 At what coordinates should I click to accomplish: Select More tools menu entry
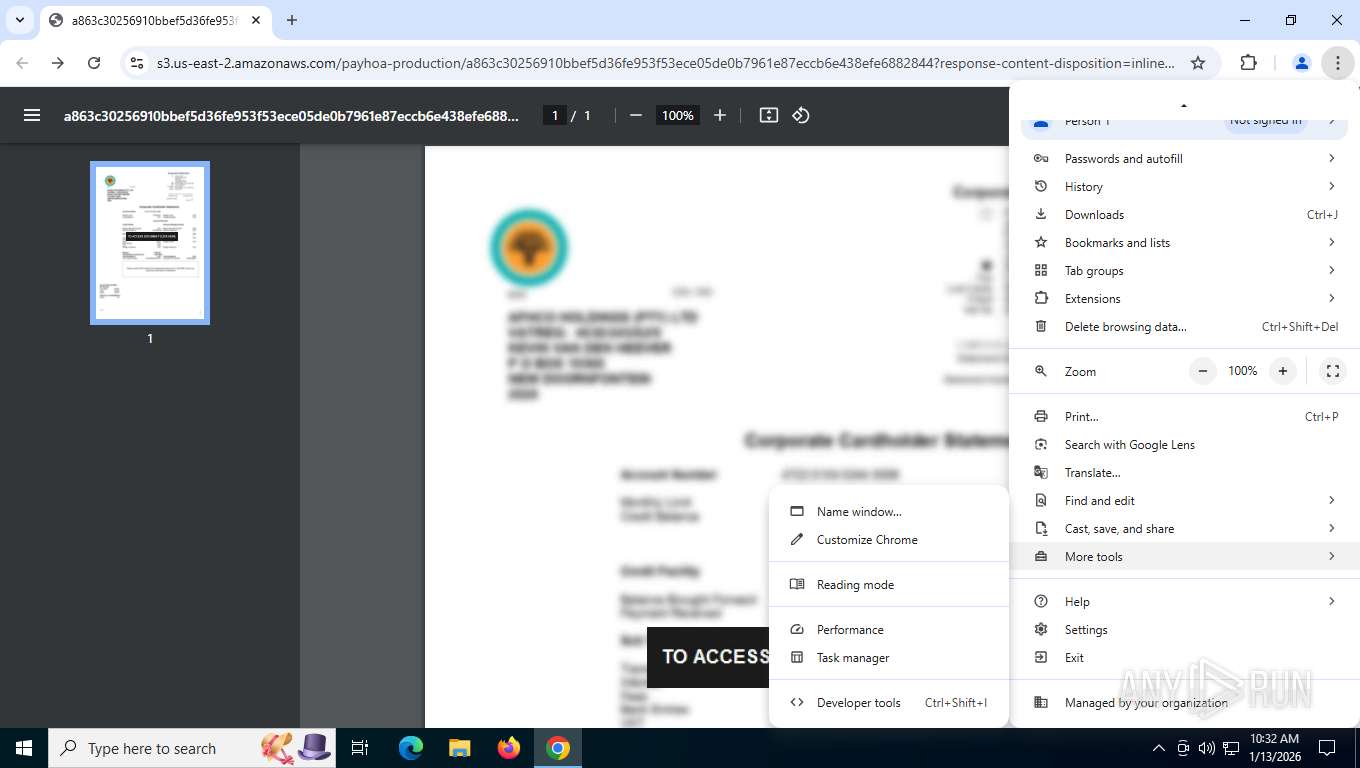click(x=1185, y=557)
